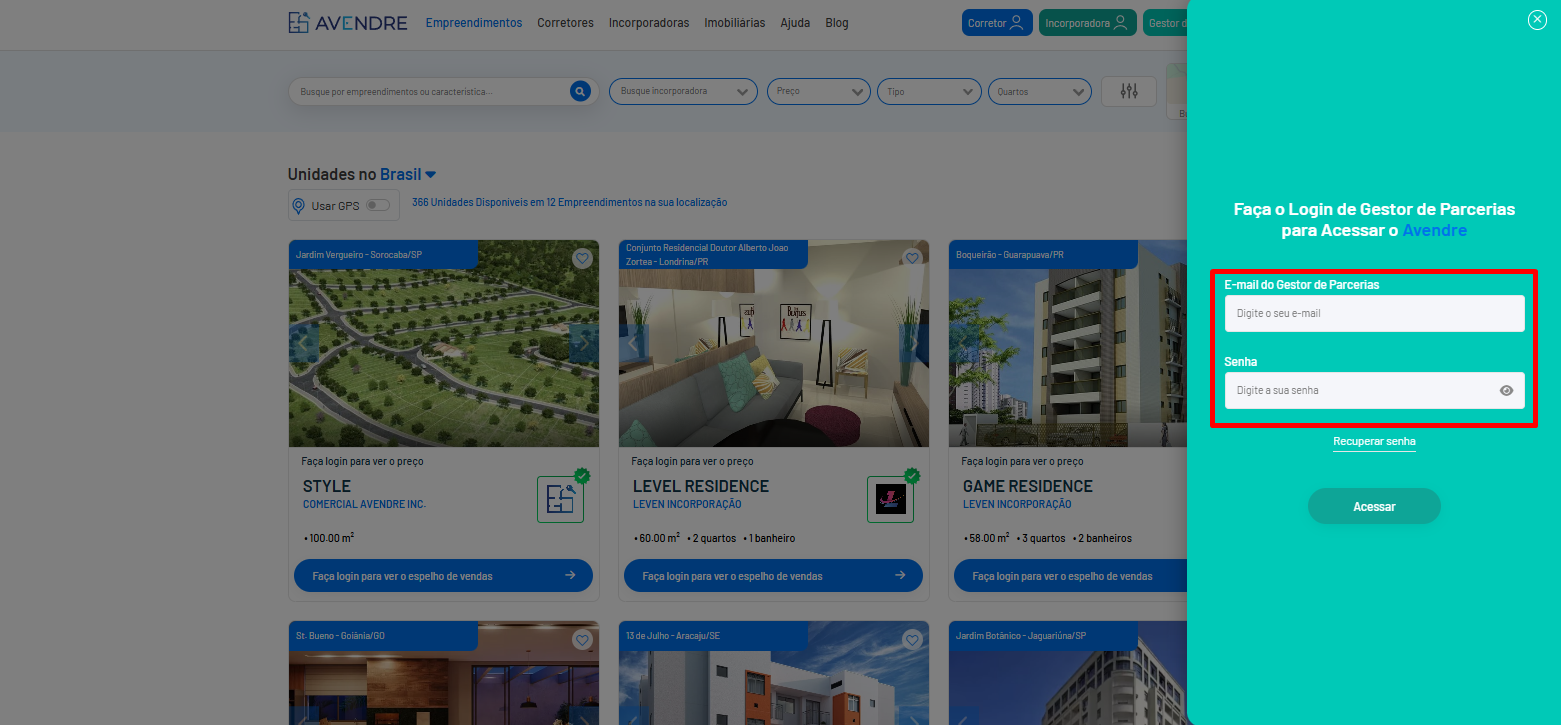Open the Tipo dropdown
The image size is (1561, 725).
(929, 91)
